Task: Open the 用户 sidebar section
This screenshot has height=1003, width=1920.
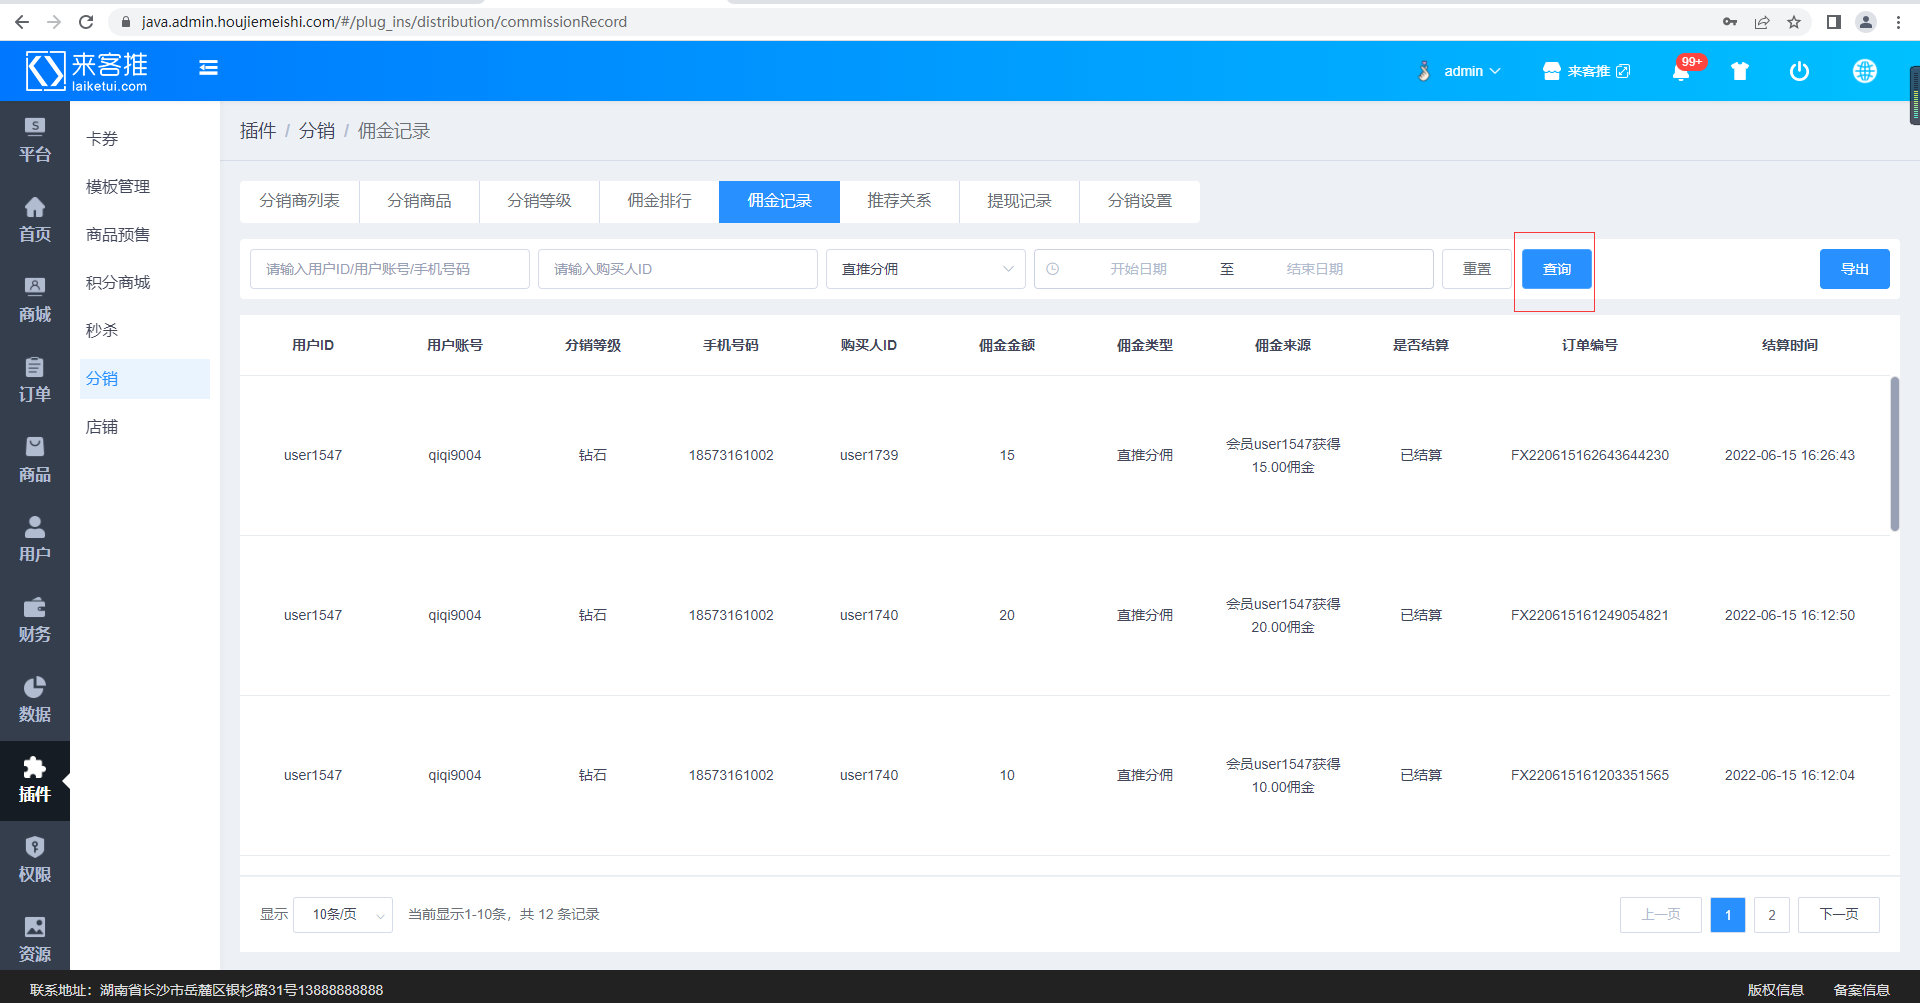Action: [x=35, y=541]
